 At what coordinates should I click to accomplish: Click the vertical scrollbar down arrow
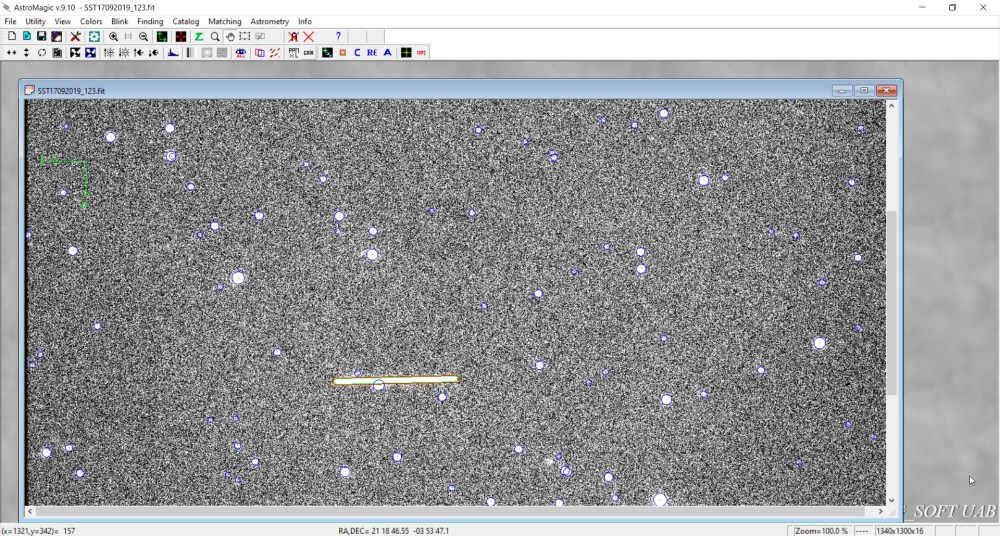click(x=892, y=500)
